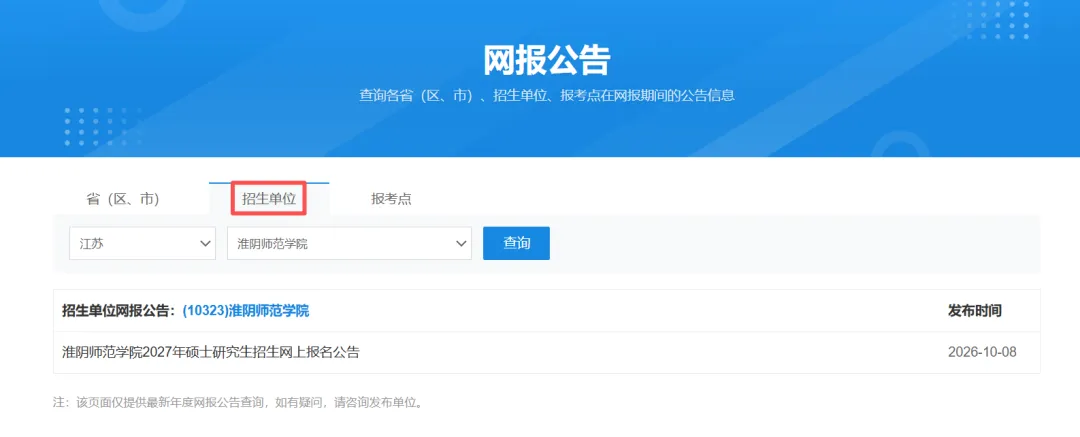Click the 网报公告 page title
Viewport: 1080px width, 437px height.
[547, 61]
